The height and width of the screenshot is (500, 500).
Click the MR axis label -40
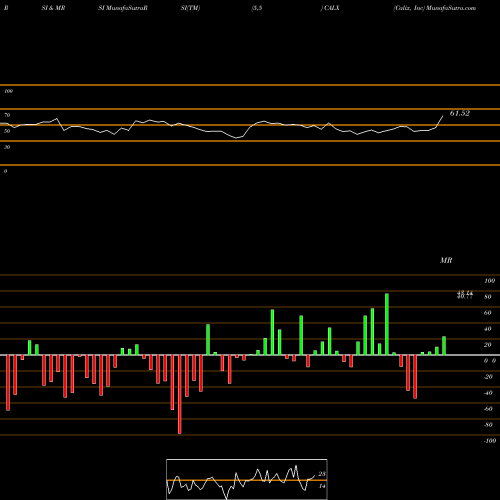click(x=488, y=393)
